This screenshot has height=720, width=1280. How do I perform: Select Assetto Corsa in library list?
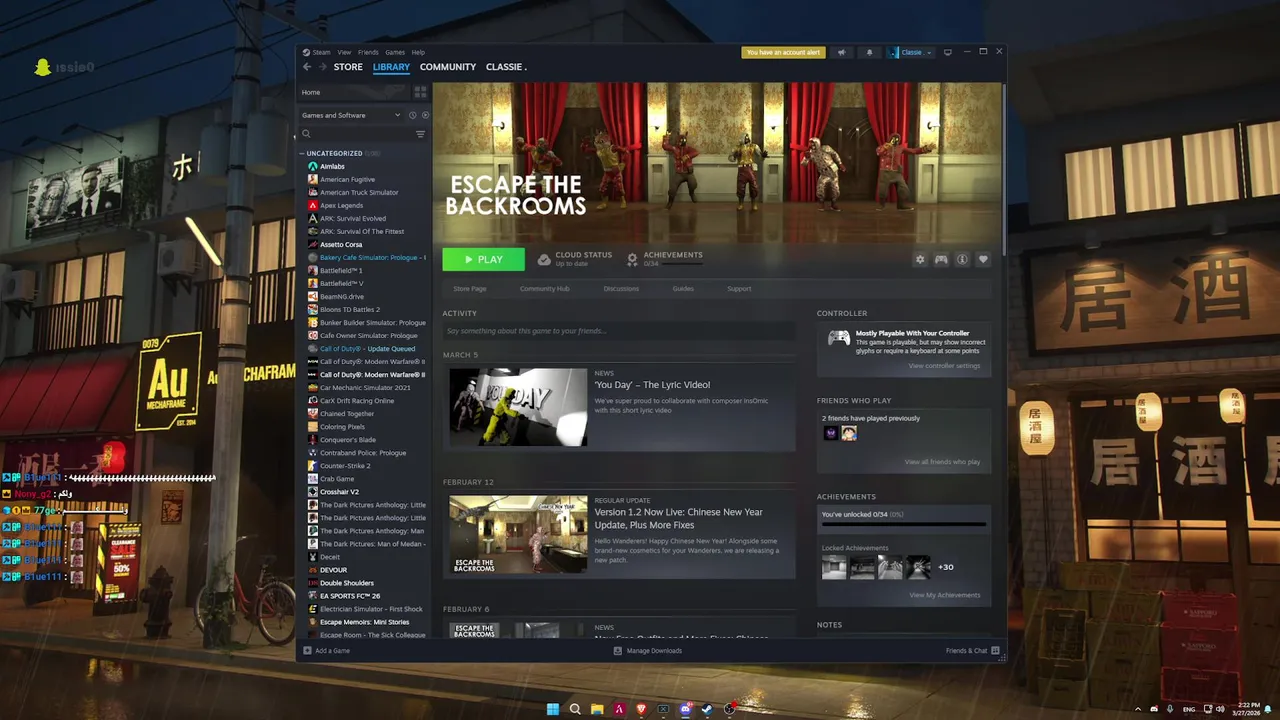coord(341,244)
